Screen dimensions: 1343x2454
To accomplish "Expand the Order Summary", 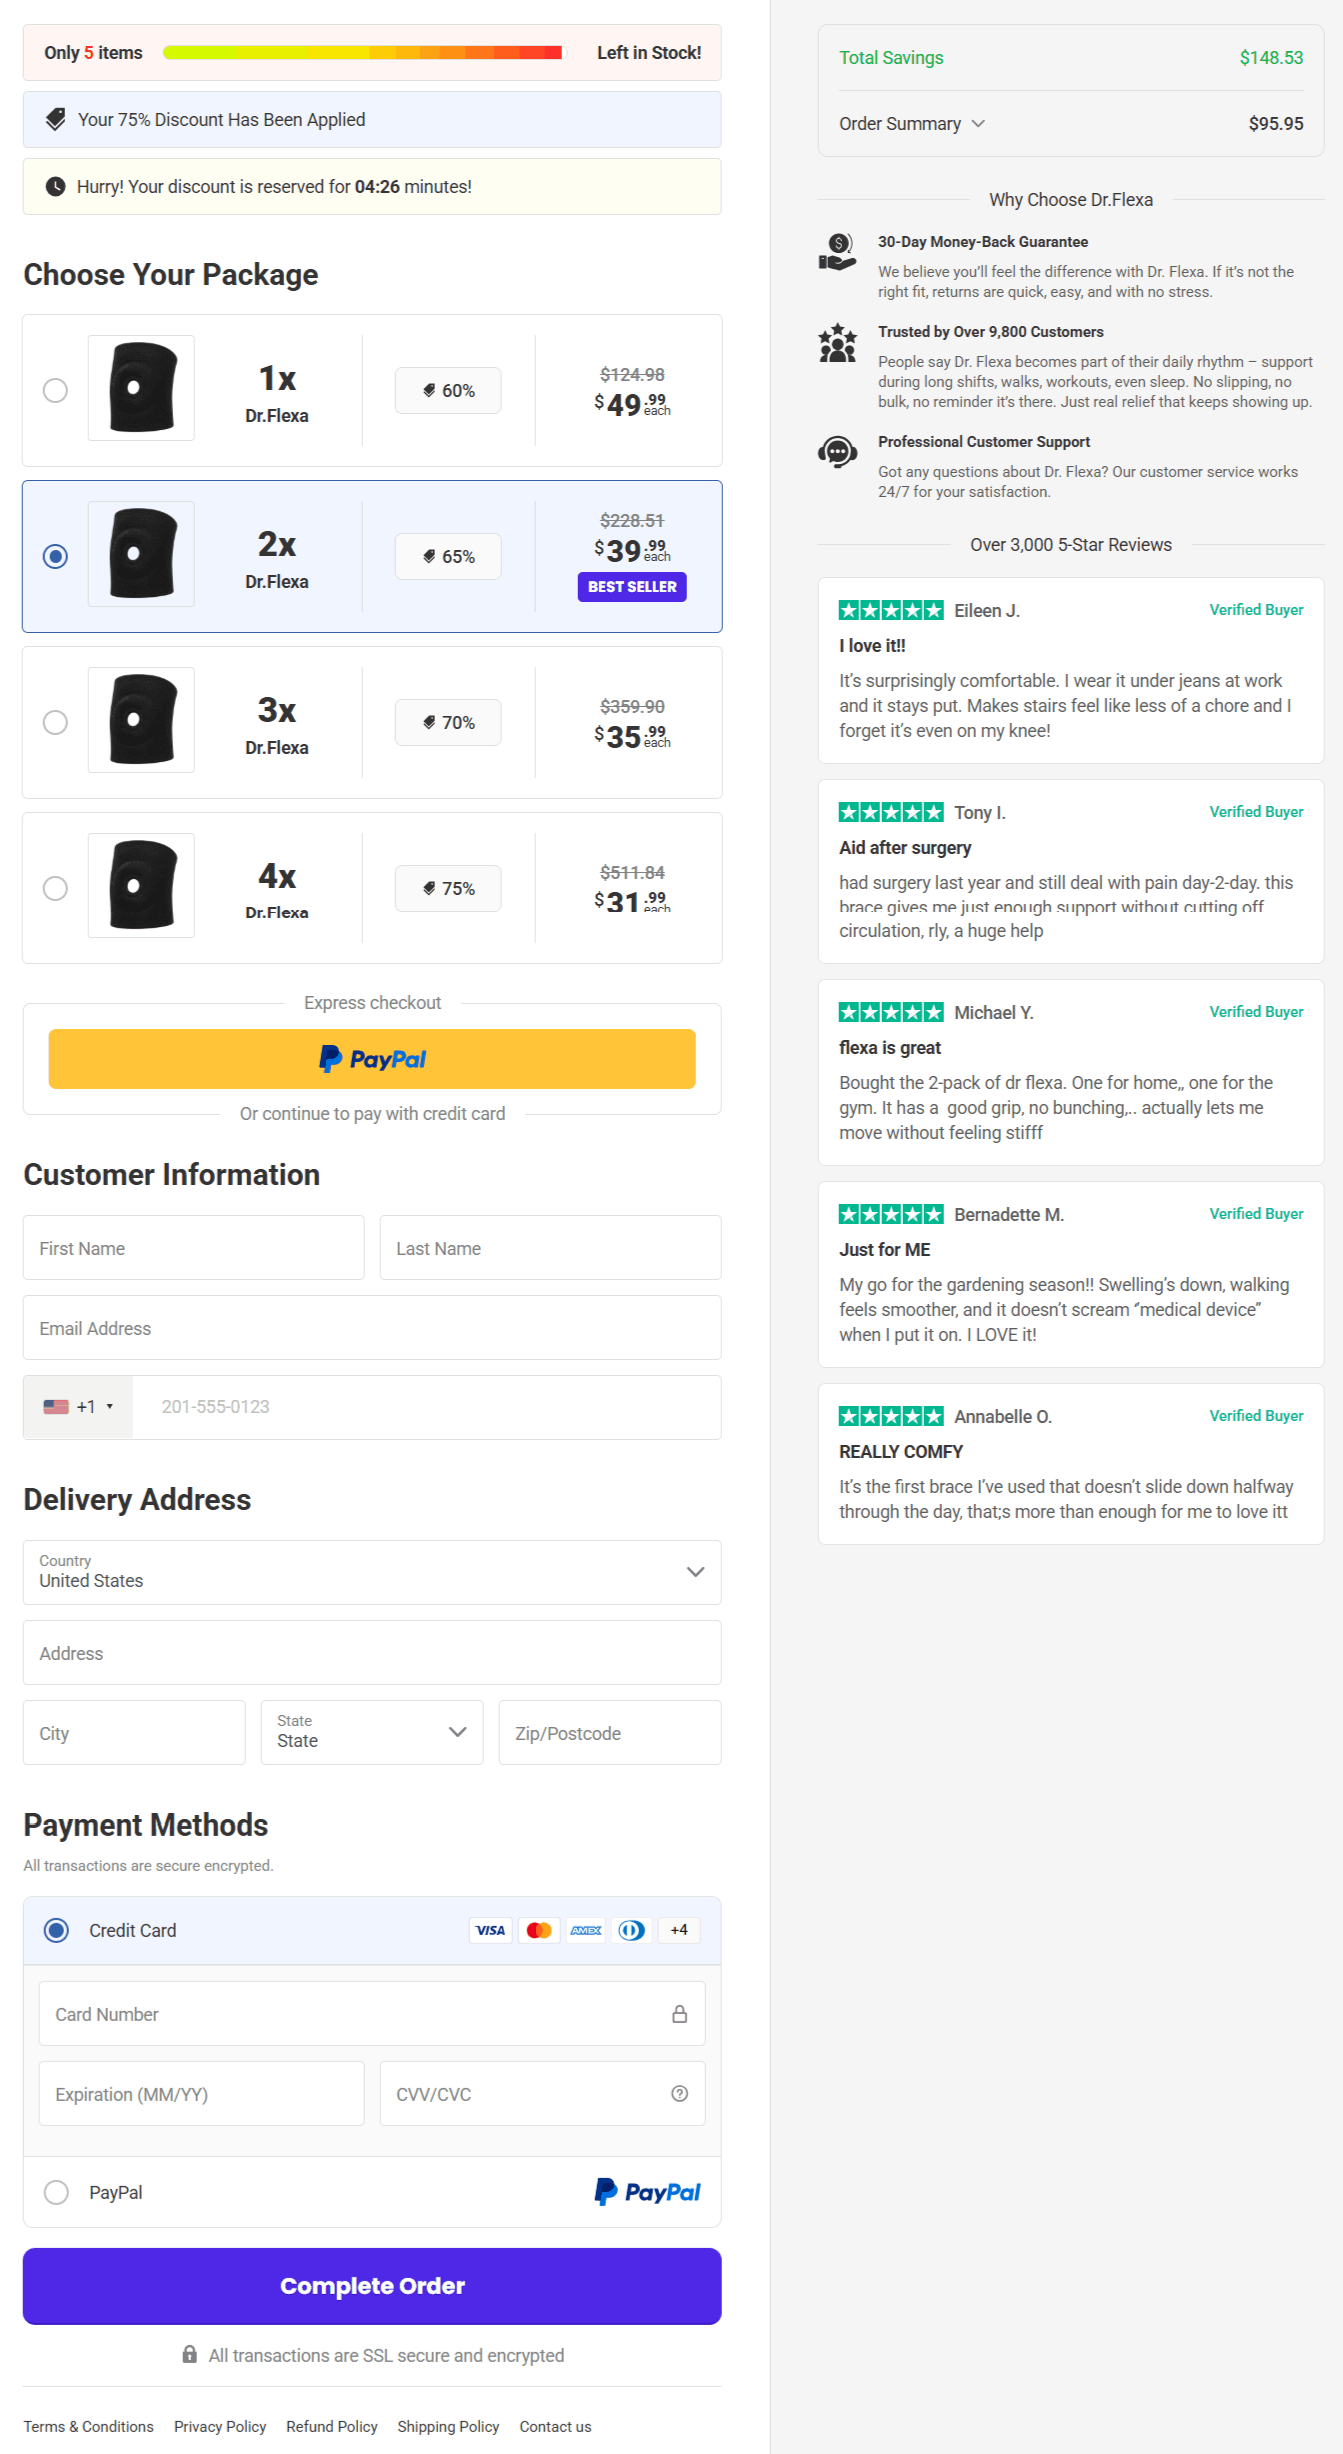I will click(x=912, y=123).
